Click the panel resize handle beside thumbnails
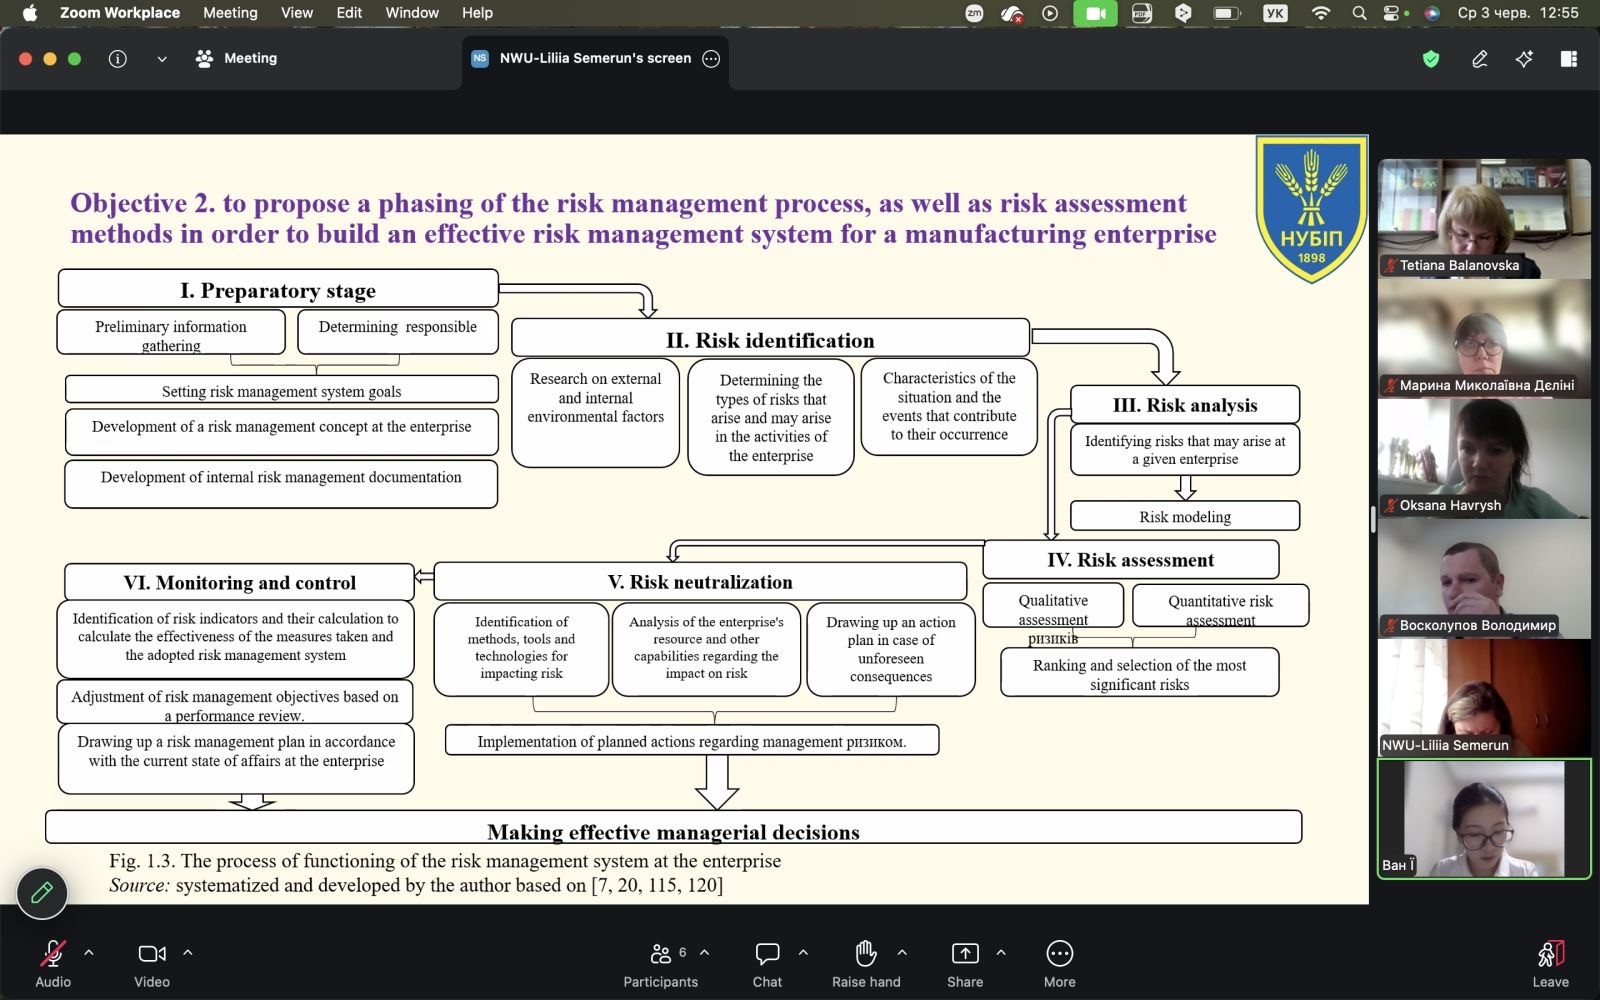The height and width of the screenshot is (1000, 1600). tap(1373, 519)
